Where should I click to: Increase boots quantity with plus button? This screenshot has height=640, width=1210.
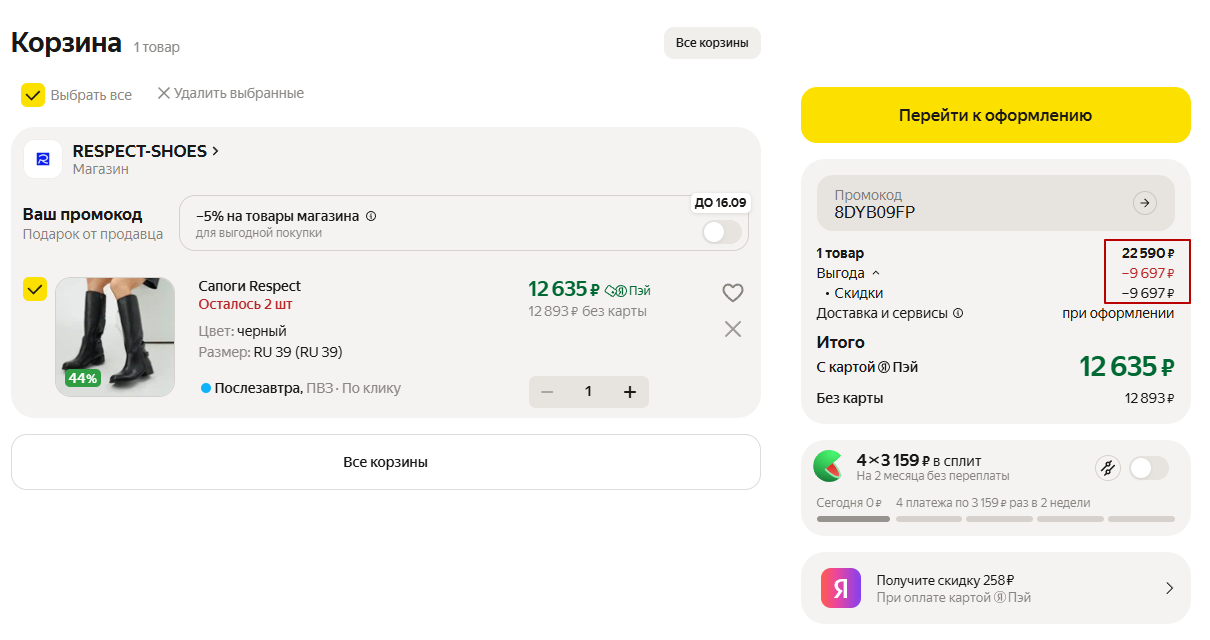[630, 392]
